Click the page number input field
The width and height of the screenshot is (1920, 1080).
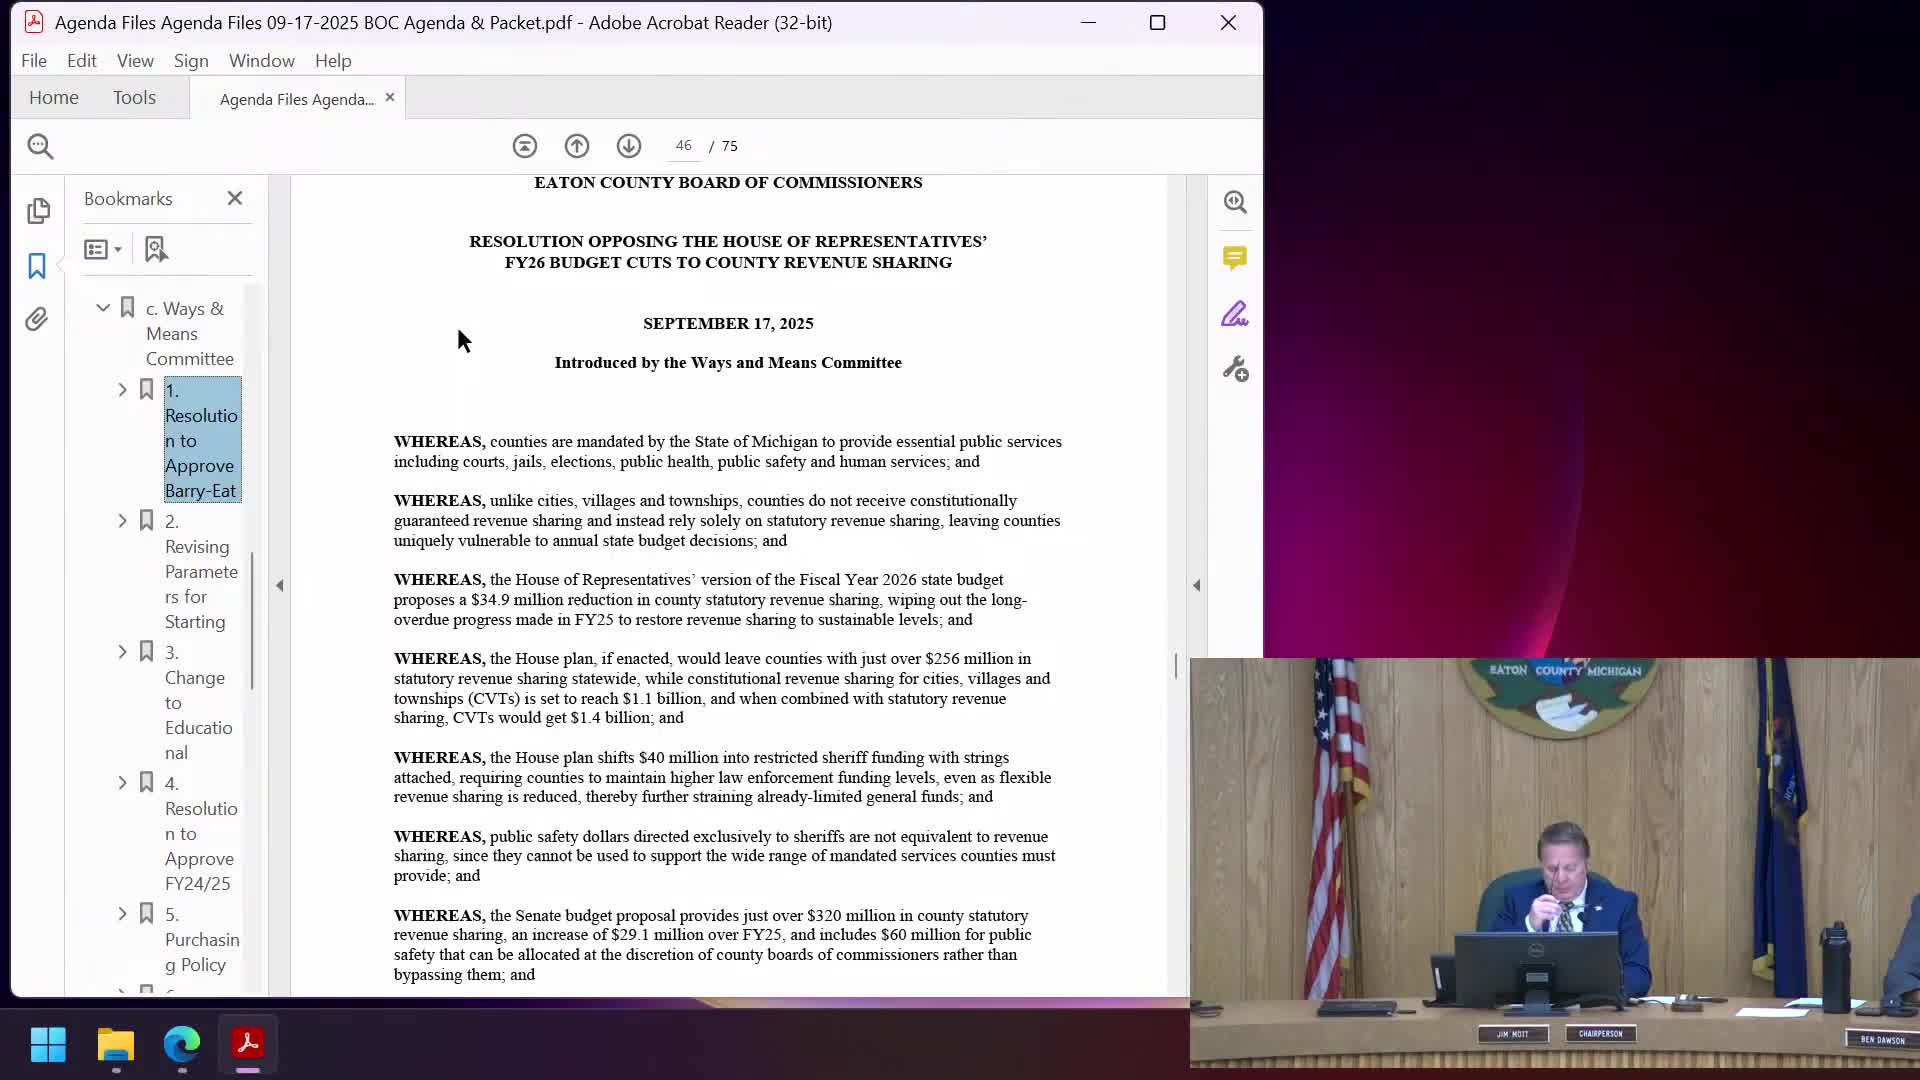(683, 146)
